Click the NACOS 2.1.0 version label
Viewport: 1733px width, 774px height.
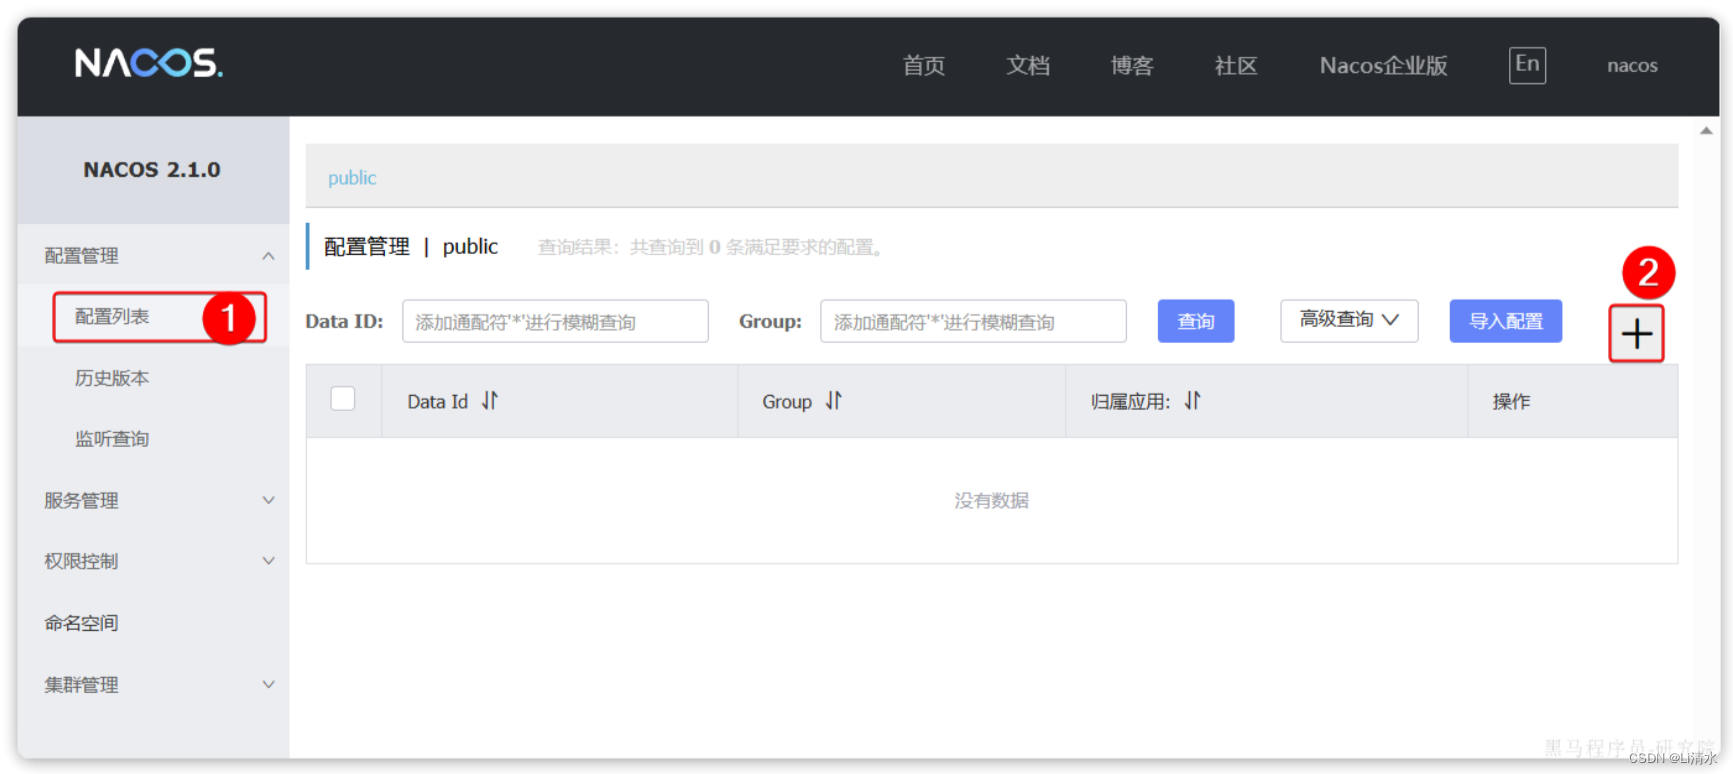[x=152, y=170]
